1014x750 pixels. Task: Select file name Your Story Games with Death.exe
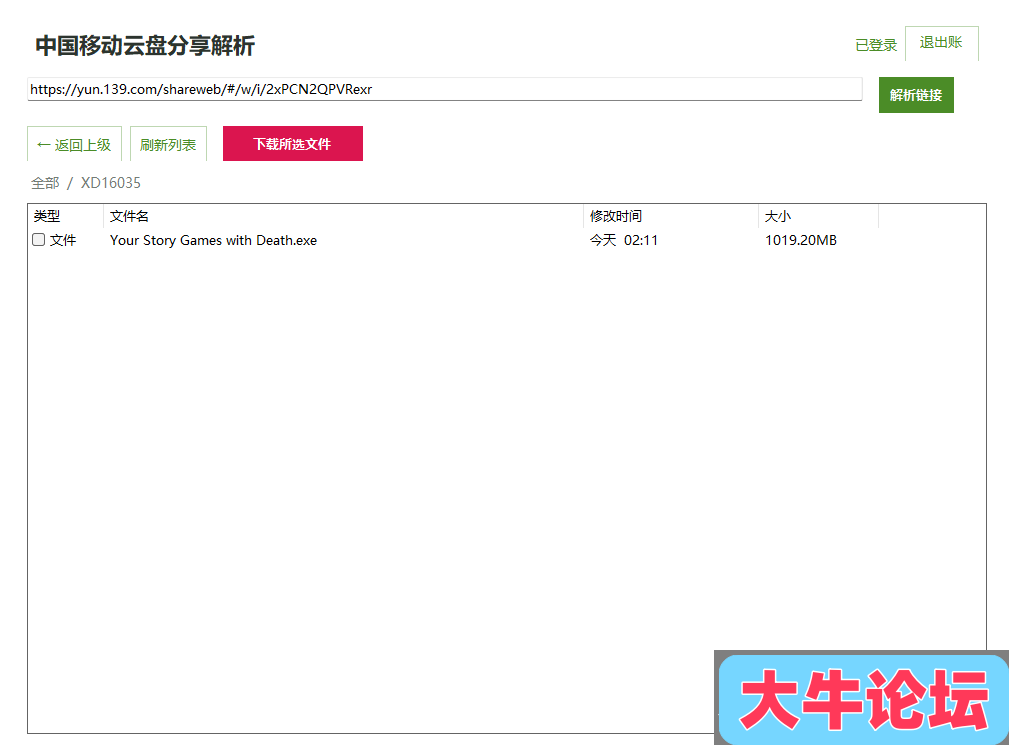[x=213, y=241]
